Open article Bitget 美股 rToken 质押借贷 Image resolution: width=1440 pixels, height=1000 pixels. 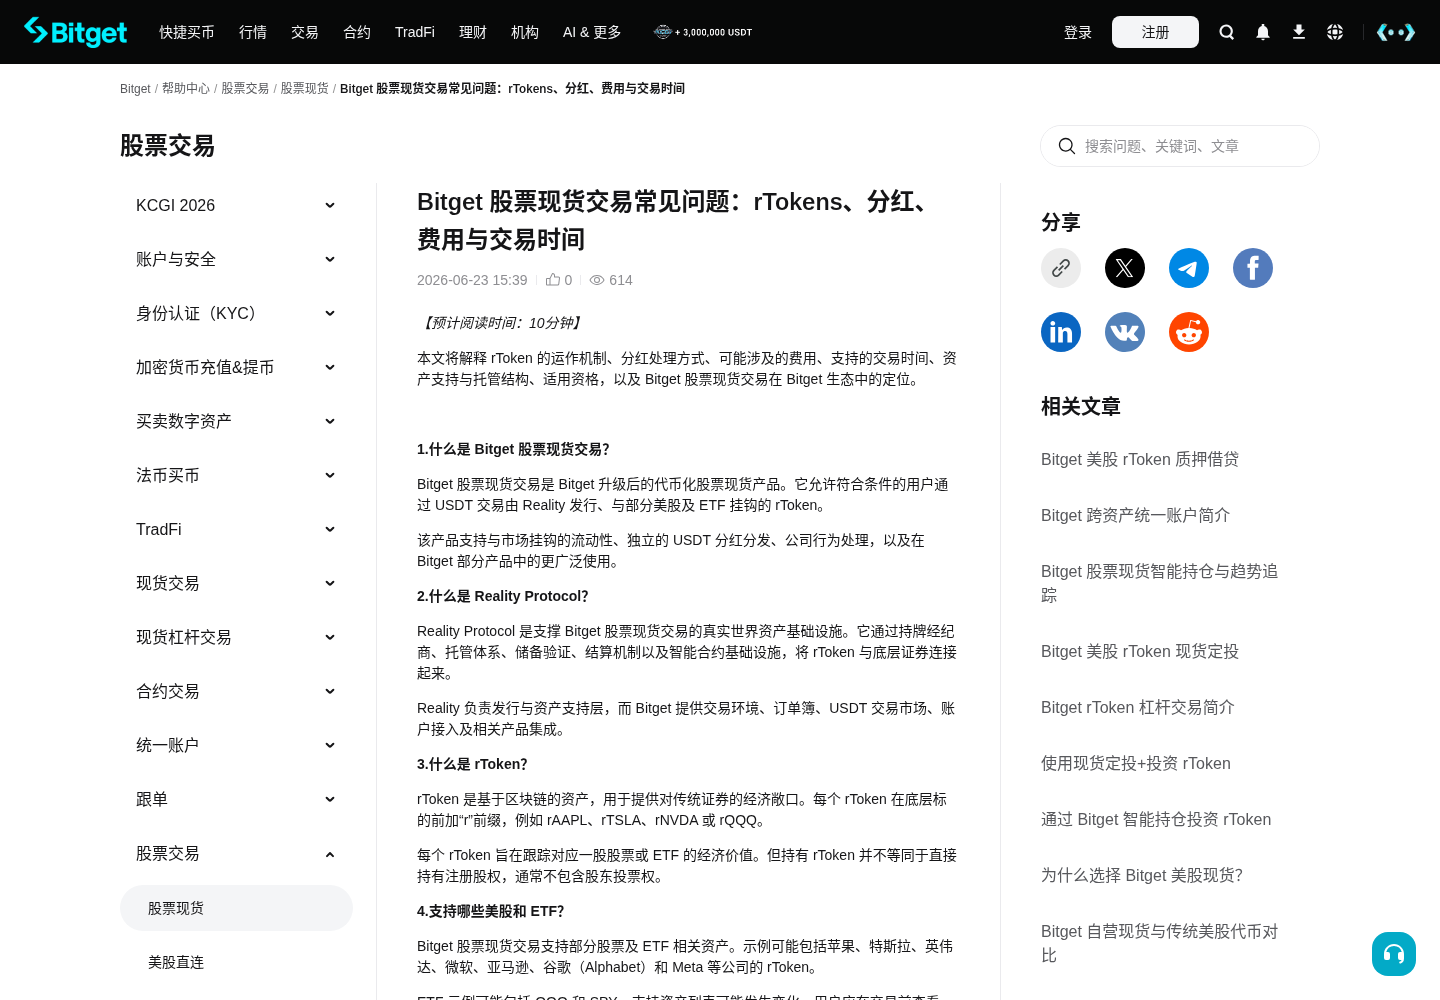1140,459
